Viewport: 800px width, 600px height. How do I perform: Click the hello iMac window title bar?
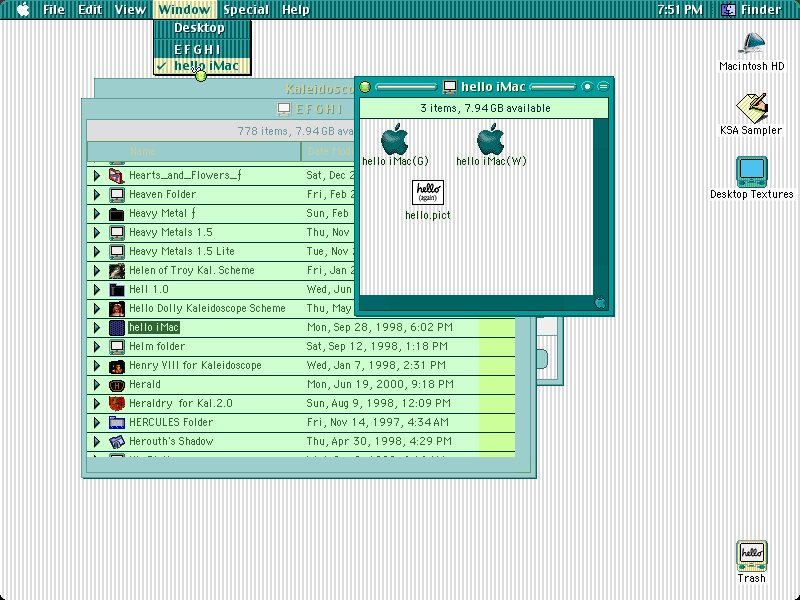coord(485,87)
